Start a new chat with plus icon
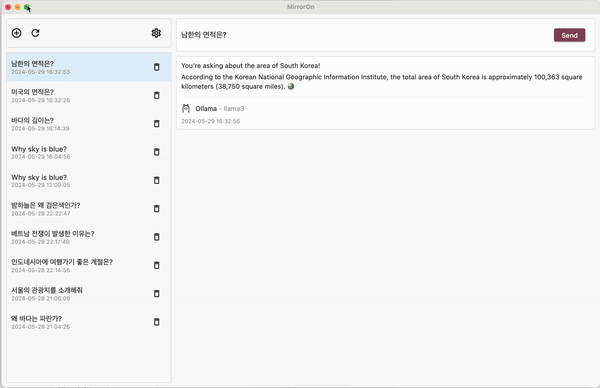Viewport: 600px width, 388px height. (16, 33)
